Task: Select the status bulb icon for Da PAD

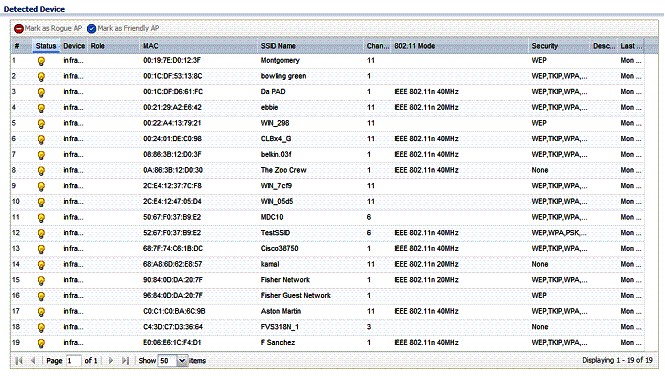Action: (41, 92)
